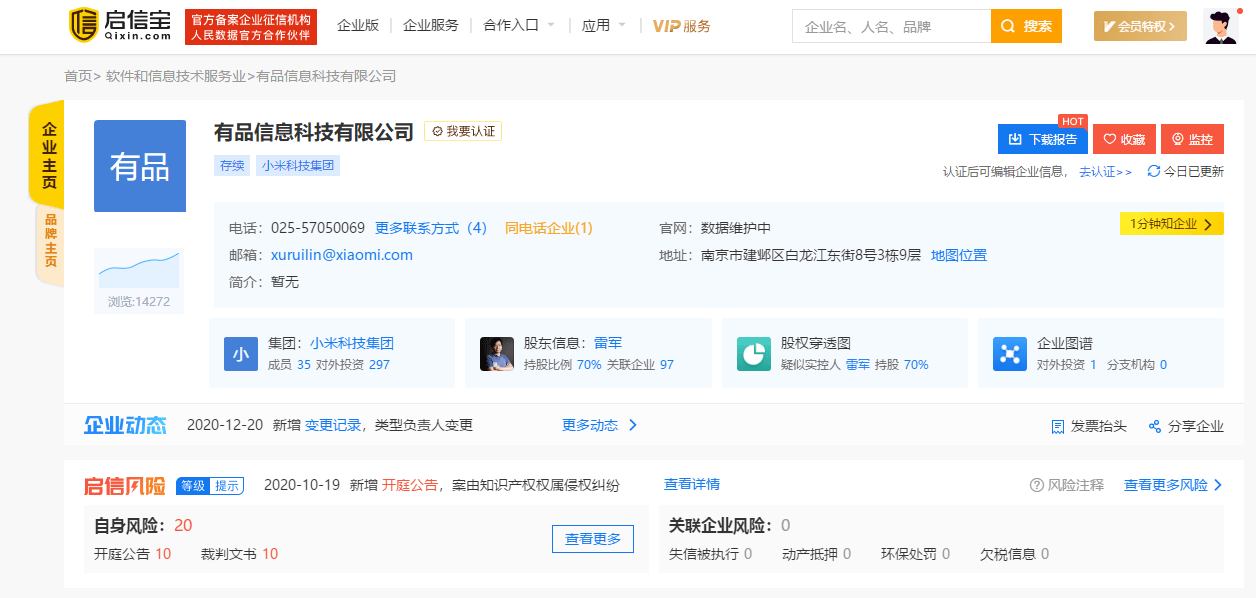Click the blue 有品 company logo tile

point(140,166)
